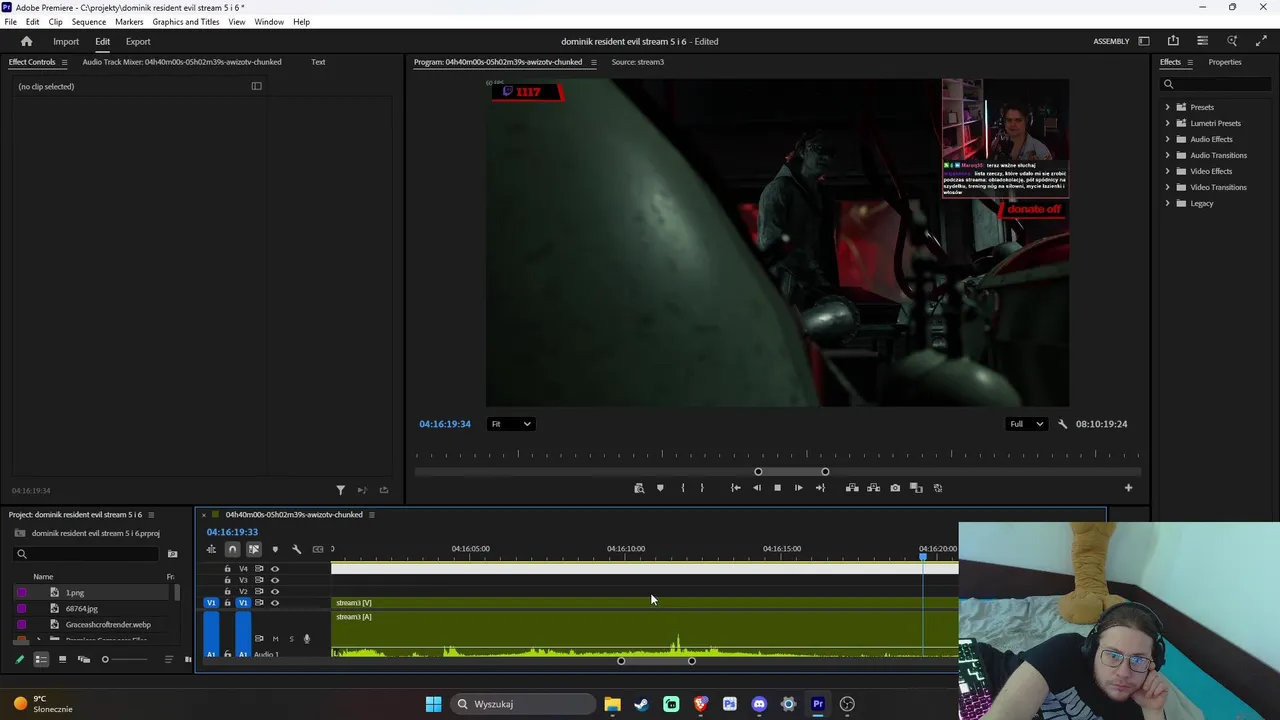Step forward one frame
The width and height of the screenshot is (1280, 720).
[798, 488]
